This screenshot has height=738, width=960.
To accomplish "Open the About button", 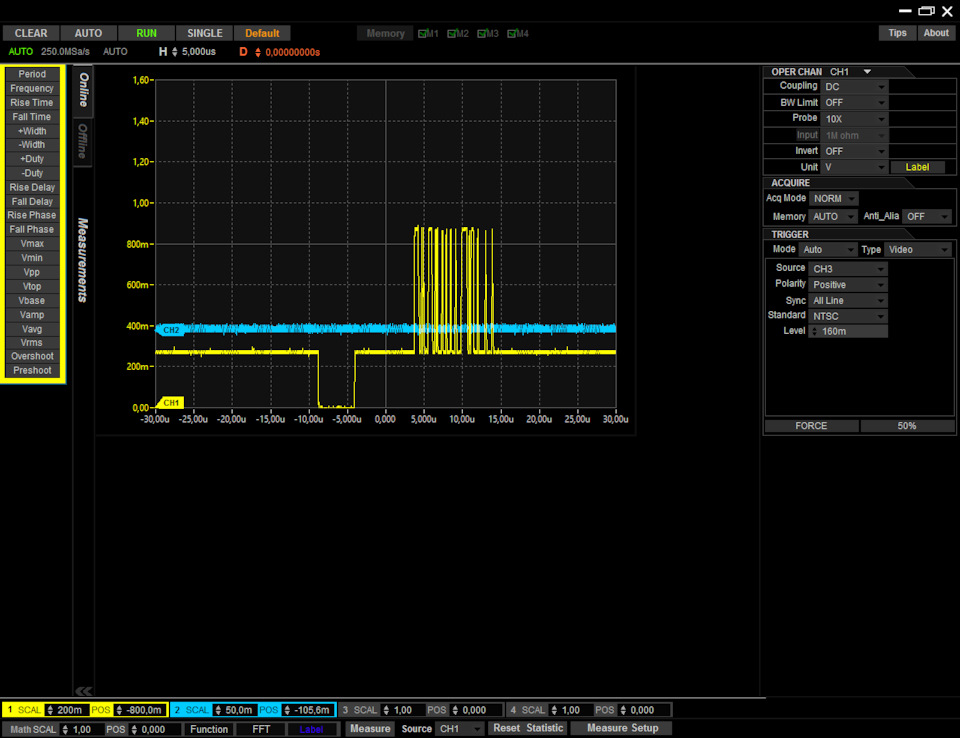I will [936, 33].
